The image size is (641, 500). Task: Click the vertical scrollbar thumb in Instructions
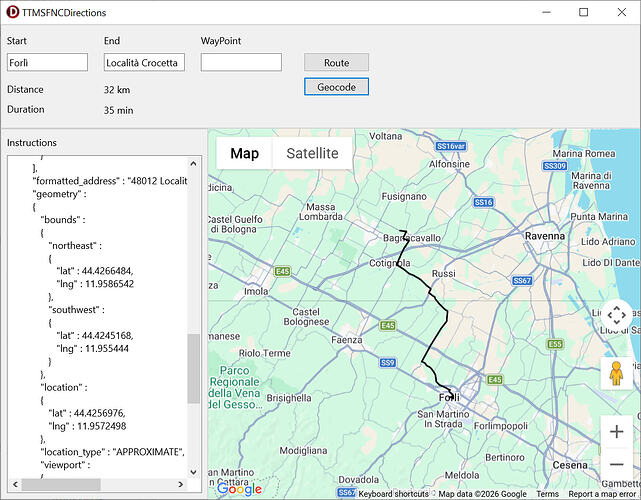[193, 368]
